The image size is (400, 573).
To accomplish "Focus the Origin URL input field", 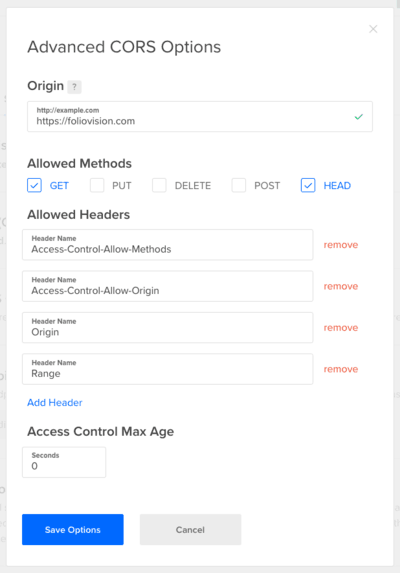I will tap(200, 117).
